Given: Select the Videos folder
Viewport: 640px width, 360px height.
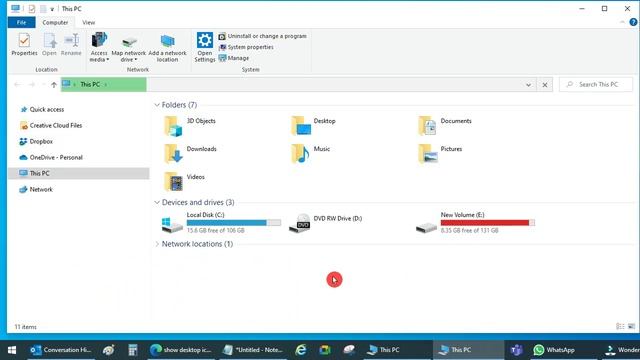Looking at the screenshot, I should pos(184,181).
